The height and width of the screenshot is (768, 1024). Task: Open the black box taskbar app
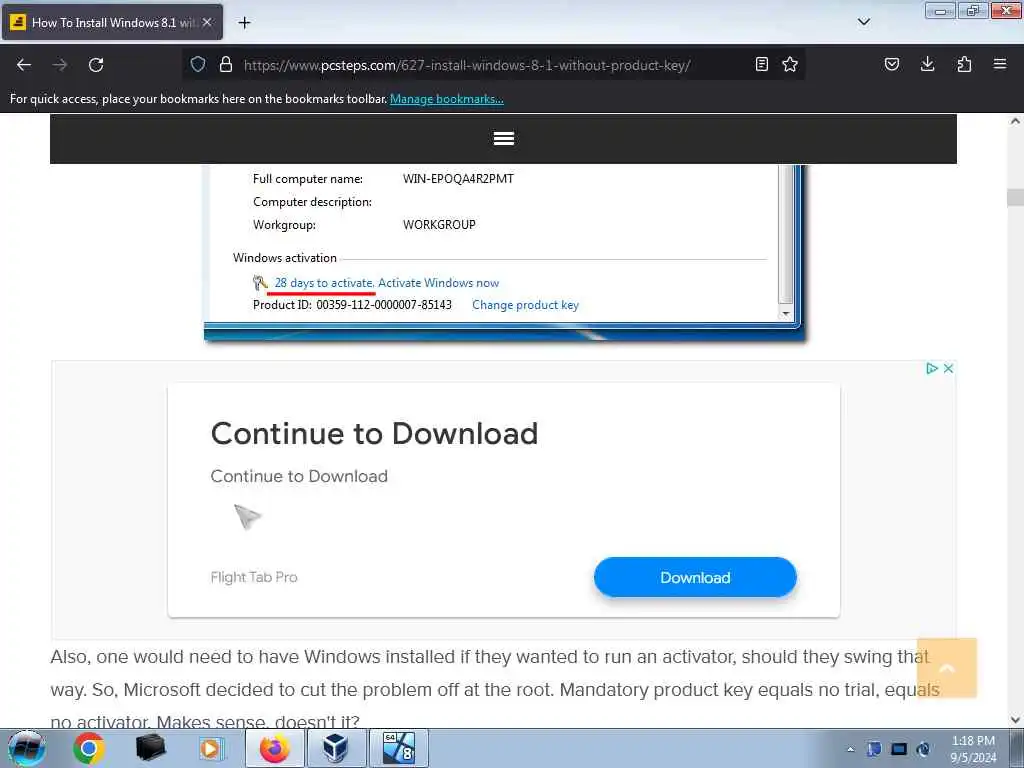click(150, 748)
